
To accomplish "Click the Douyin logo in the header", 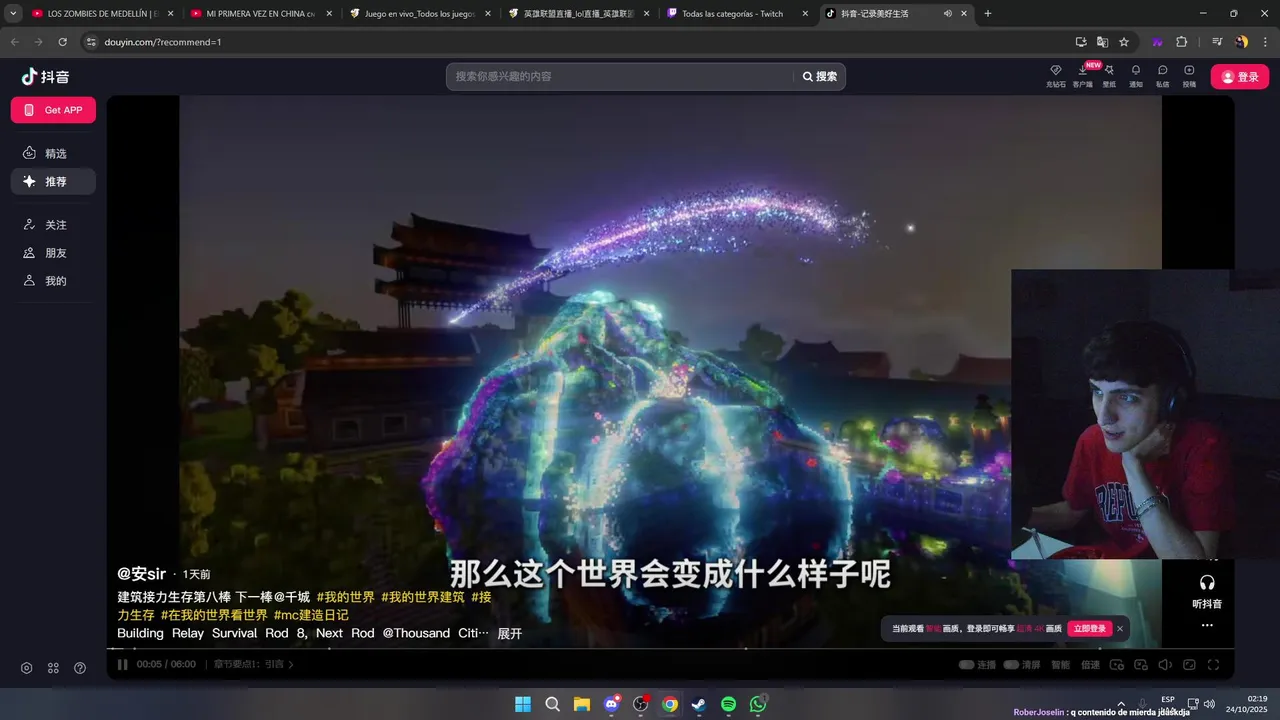I will pos(45,77).
